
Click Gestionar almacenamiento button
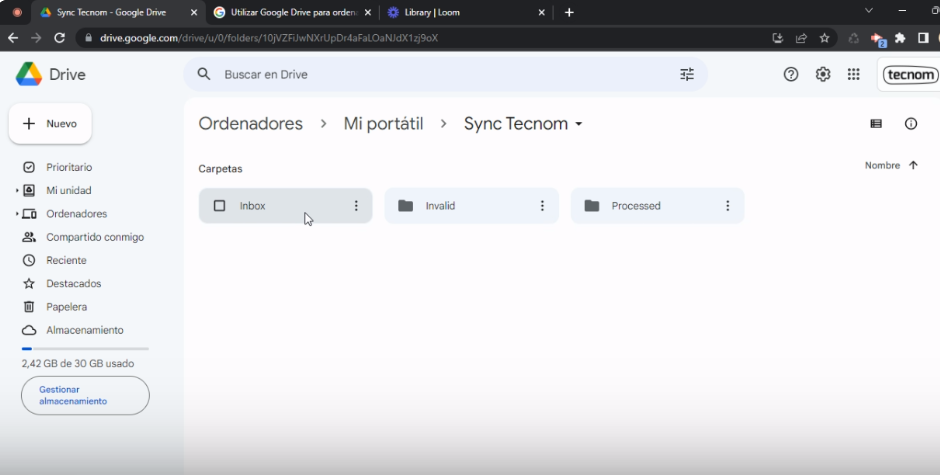[85, 395]
